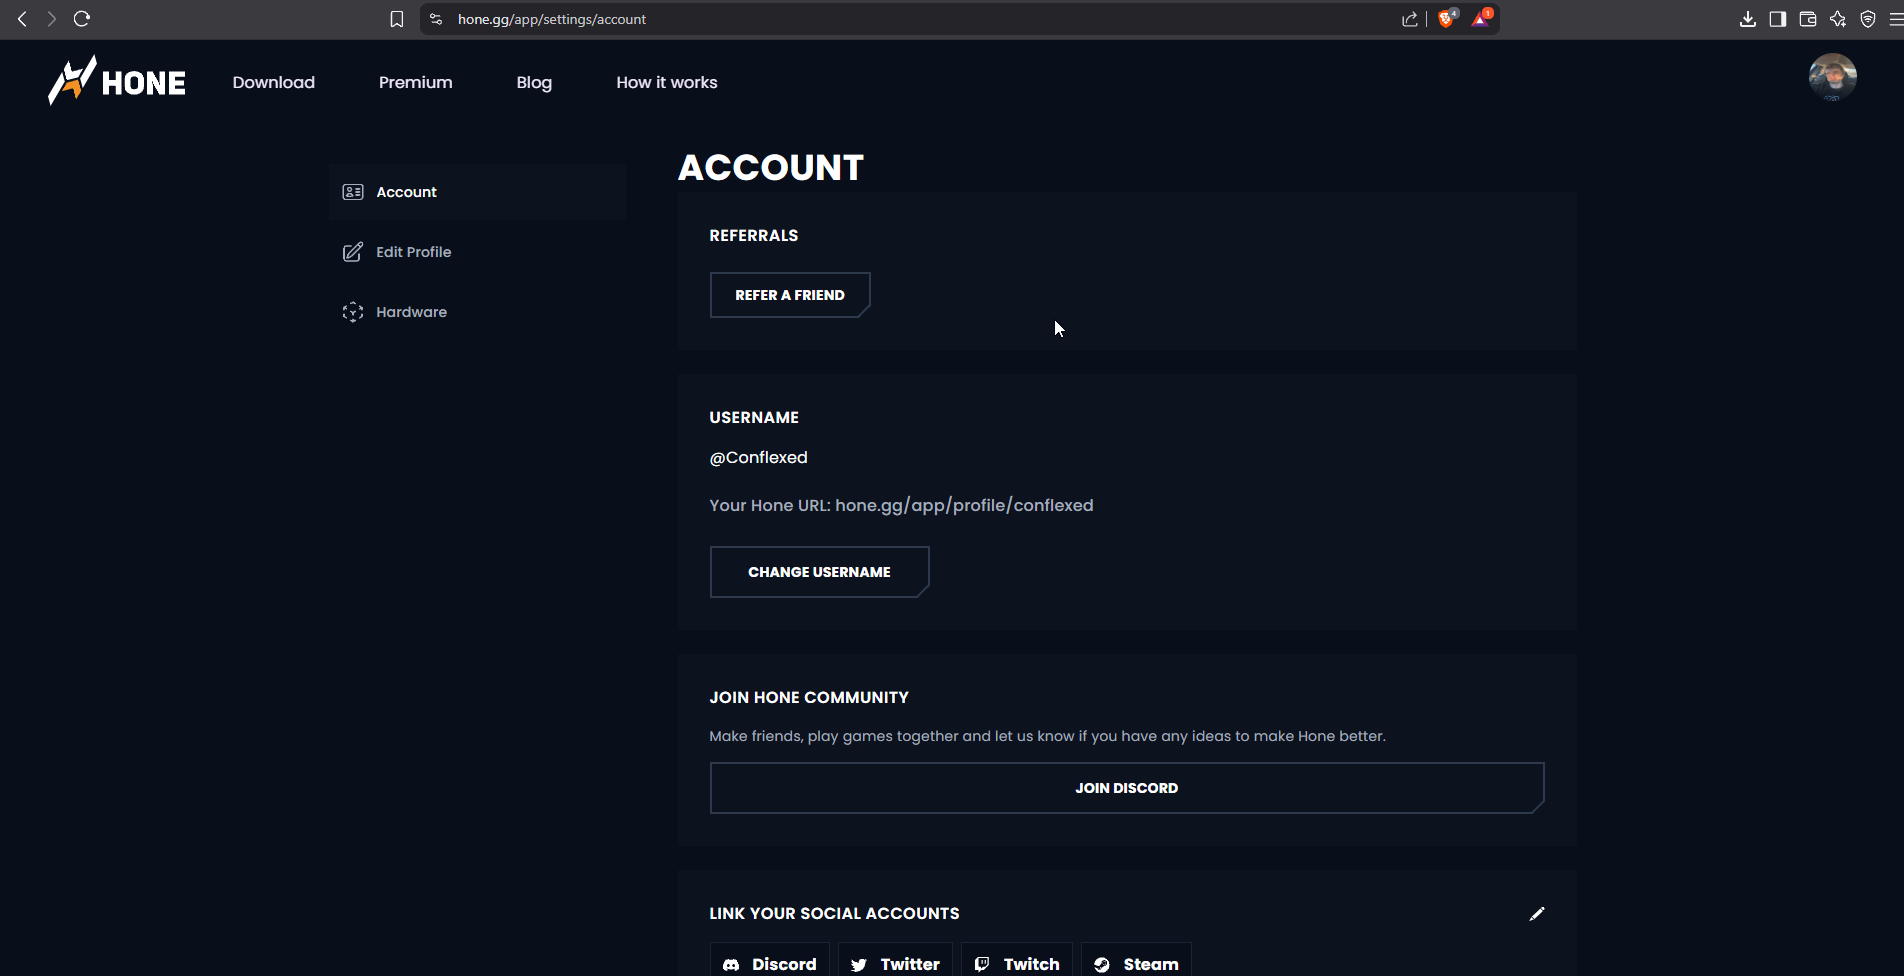1904x976 pixels.
Task: Click the Edit Profile pencil-square icon
Action: tap(353, 252)
